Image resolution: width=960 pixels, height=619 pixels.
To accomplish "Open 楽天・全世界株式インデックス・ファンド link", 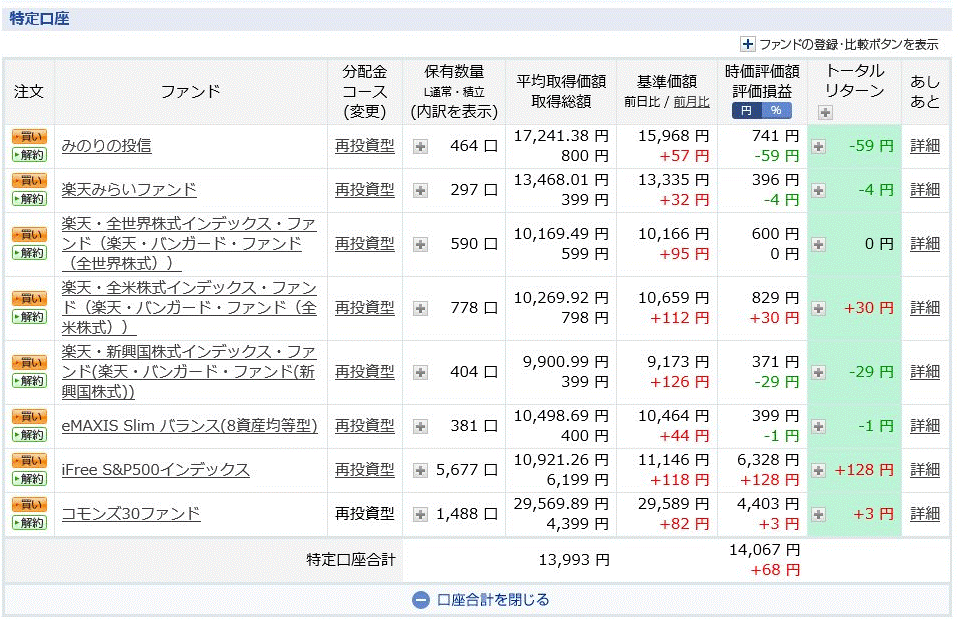I will [189, 244].
